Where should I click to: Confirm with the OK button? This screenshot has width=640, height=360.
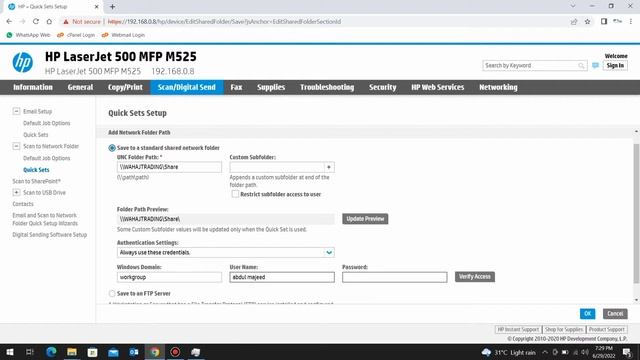(x=587, y=313)
